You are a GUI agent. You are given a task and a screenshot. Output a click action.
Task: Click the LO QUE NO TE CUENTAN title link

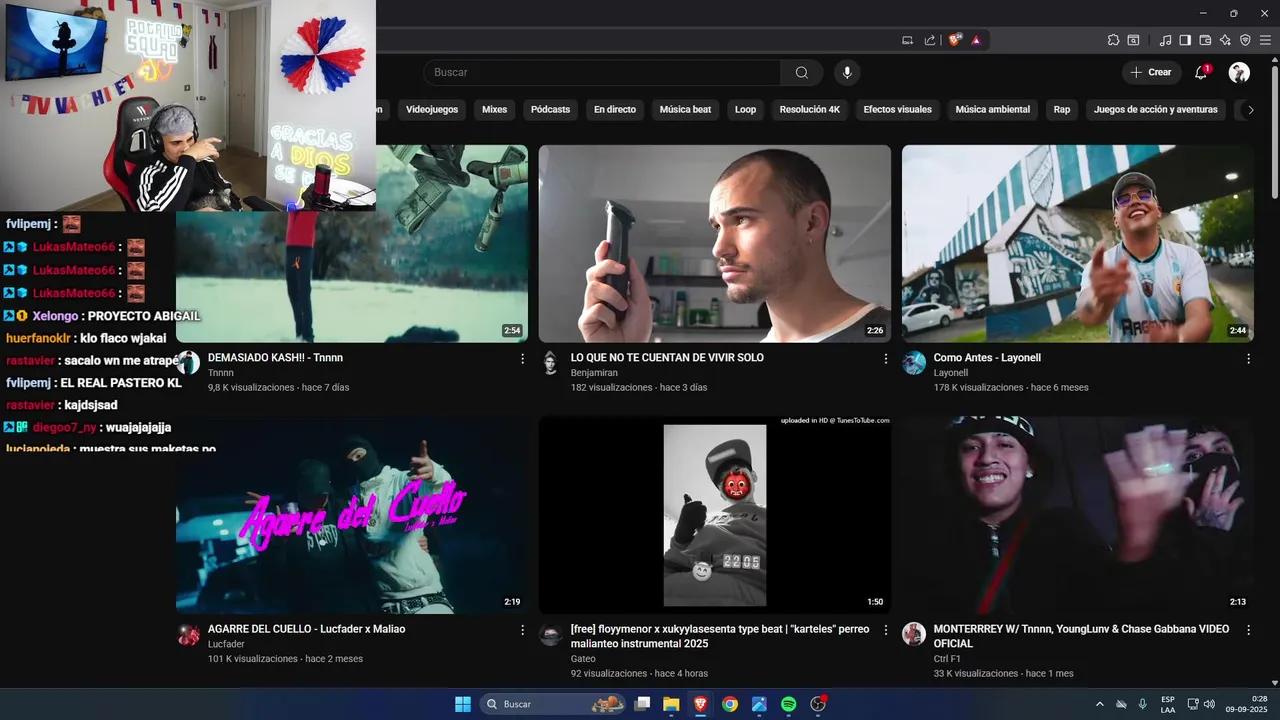pyautogui.click(x=667, y=358)
